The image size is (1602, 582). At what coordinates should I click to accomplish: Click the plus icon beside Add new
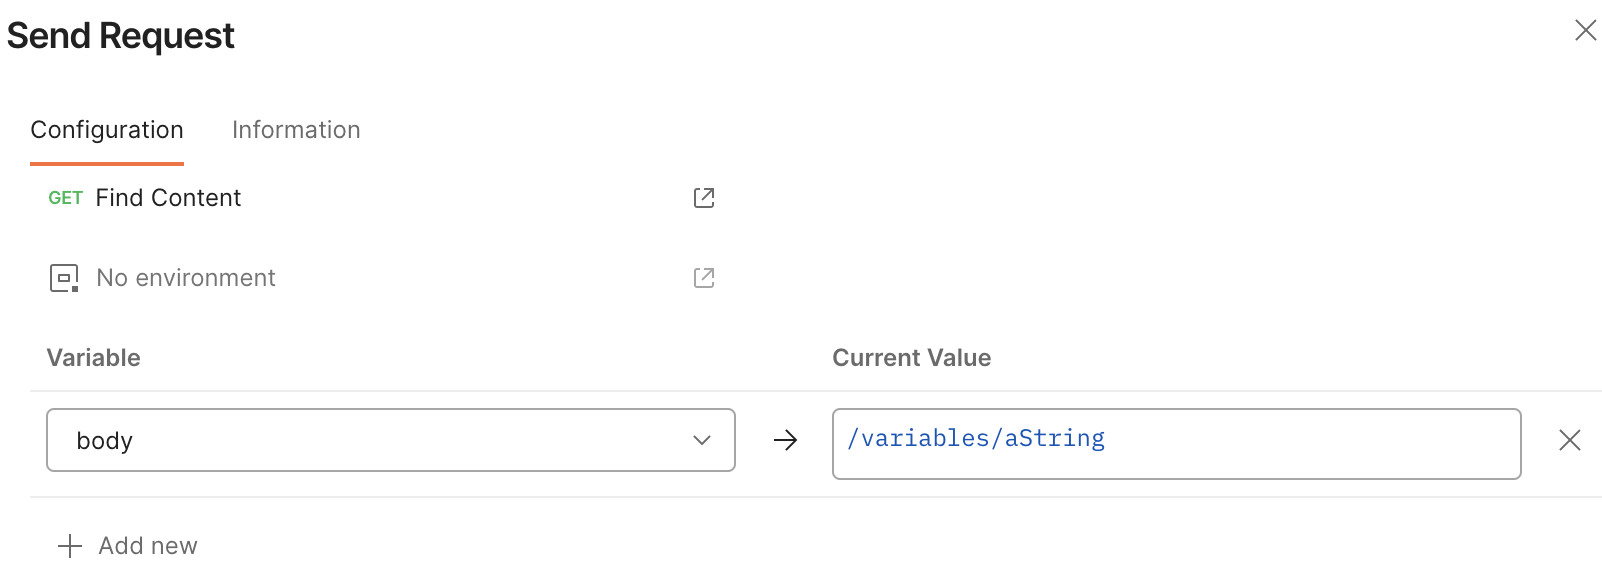pos(68,546)
